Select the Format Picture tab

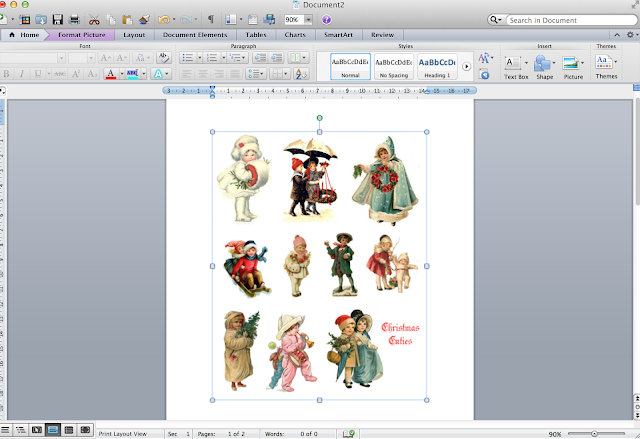pyautogui.click(x=82, y=35)
